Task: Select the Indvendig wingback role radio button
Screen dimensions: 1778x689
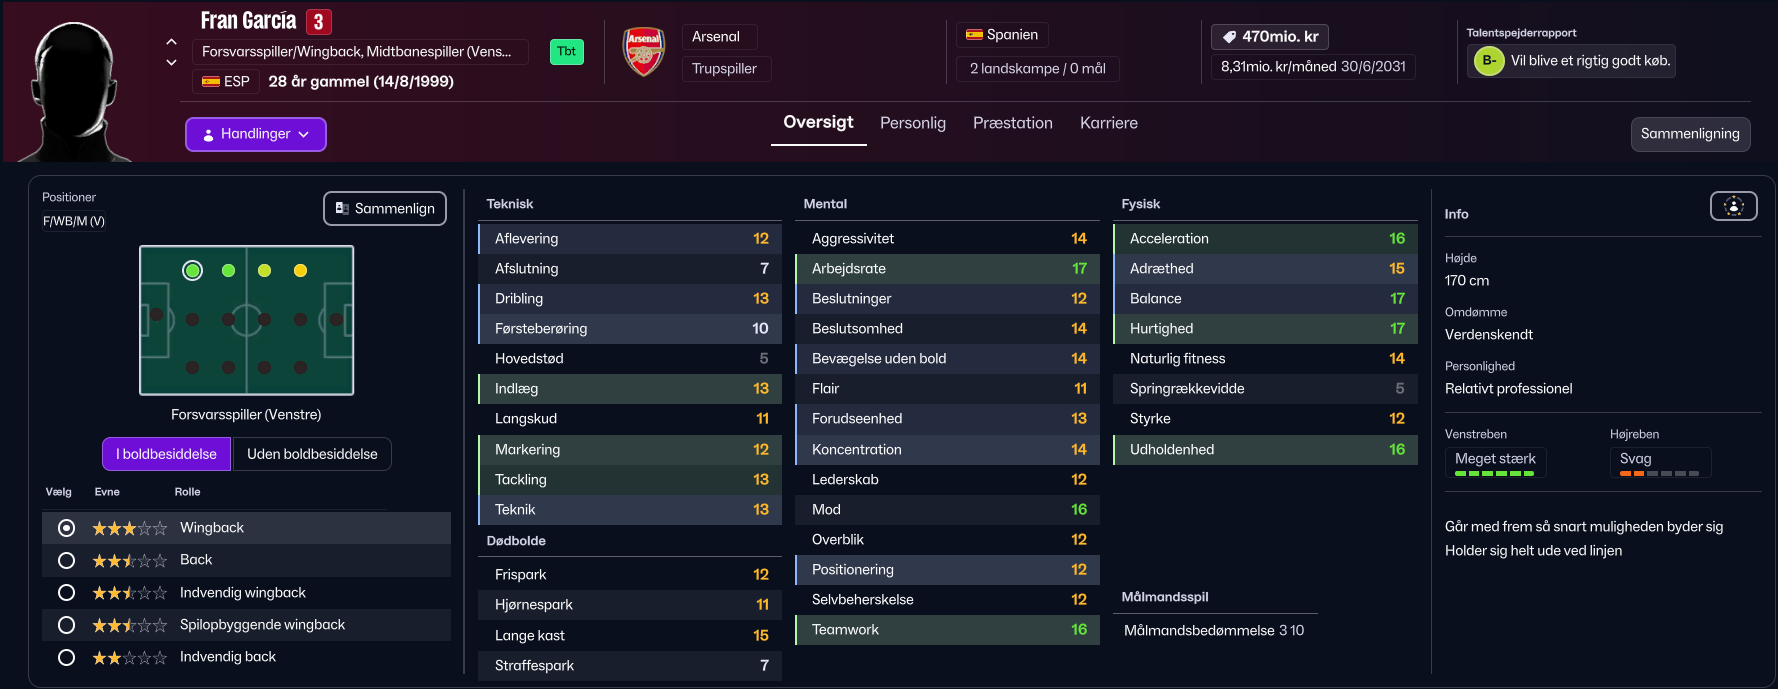Action: (x=67, y=593)
